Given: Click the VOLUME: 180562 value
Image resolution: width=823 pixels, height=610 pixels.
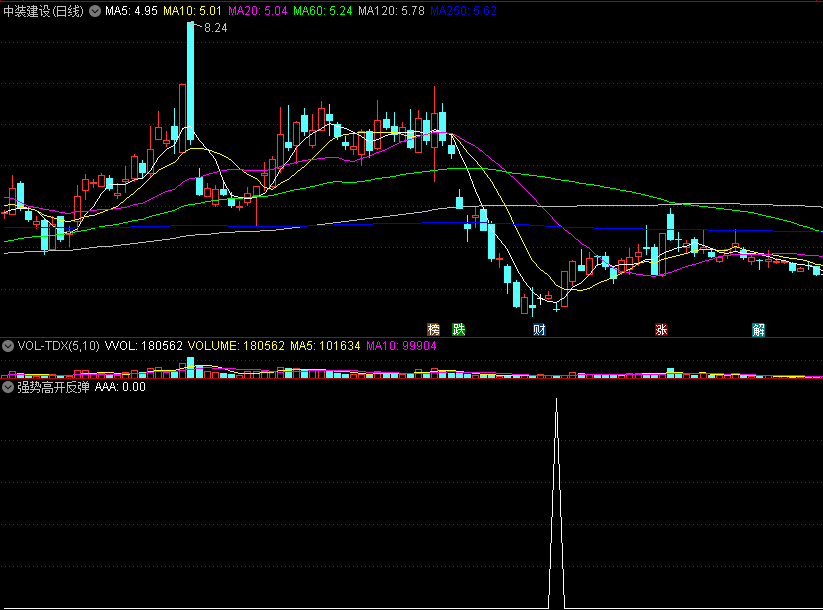Looking at the screenshot, I should pyautogui.click(x=236, y=346).
